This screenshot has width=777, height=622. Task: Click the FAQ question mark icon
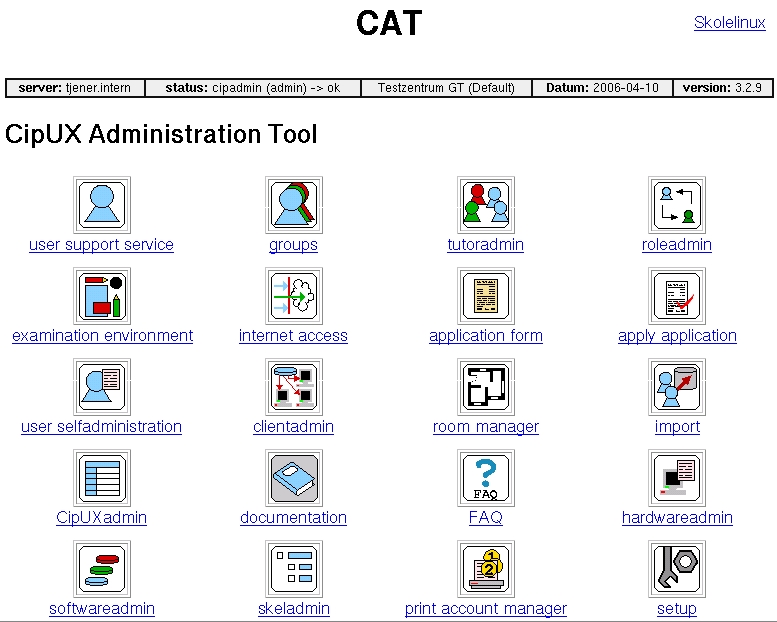(485, 478)
